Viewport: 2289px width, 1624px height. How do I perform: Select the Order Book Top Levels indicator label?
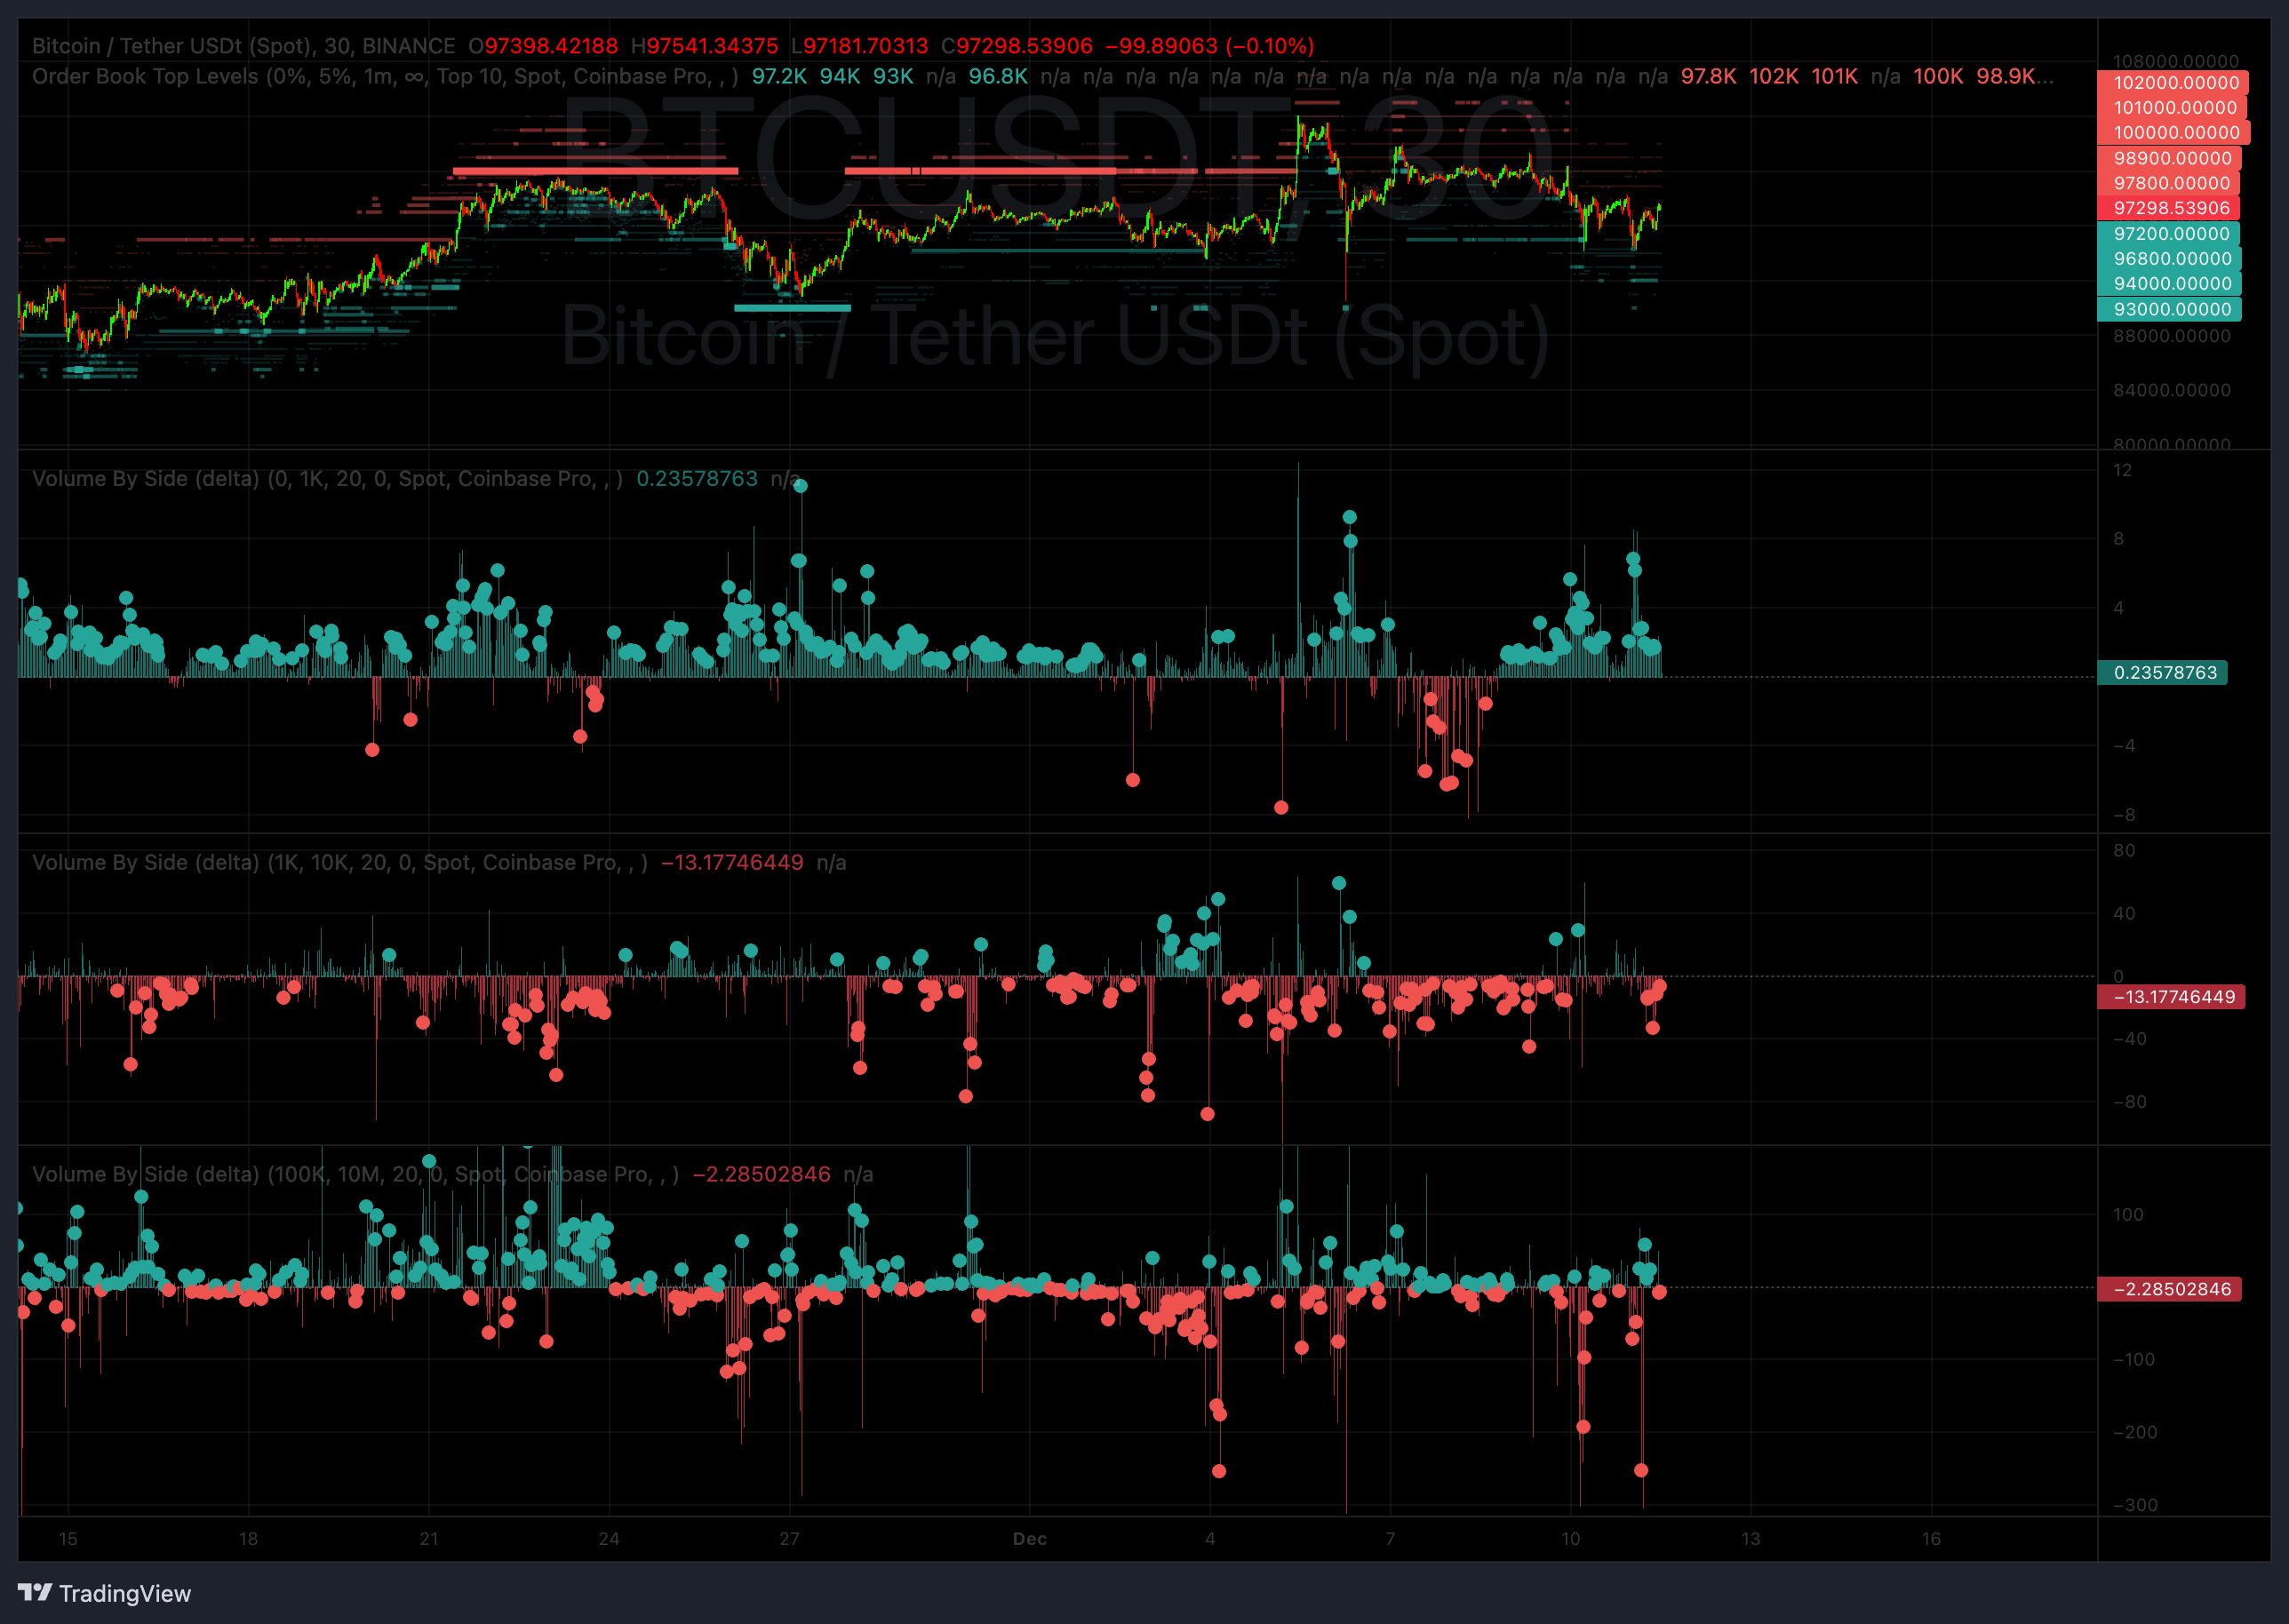[x=145, y=77]
